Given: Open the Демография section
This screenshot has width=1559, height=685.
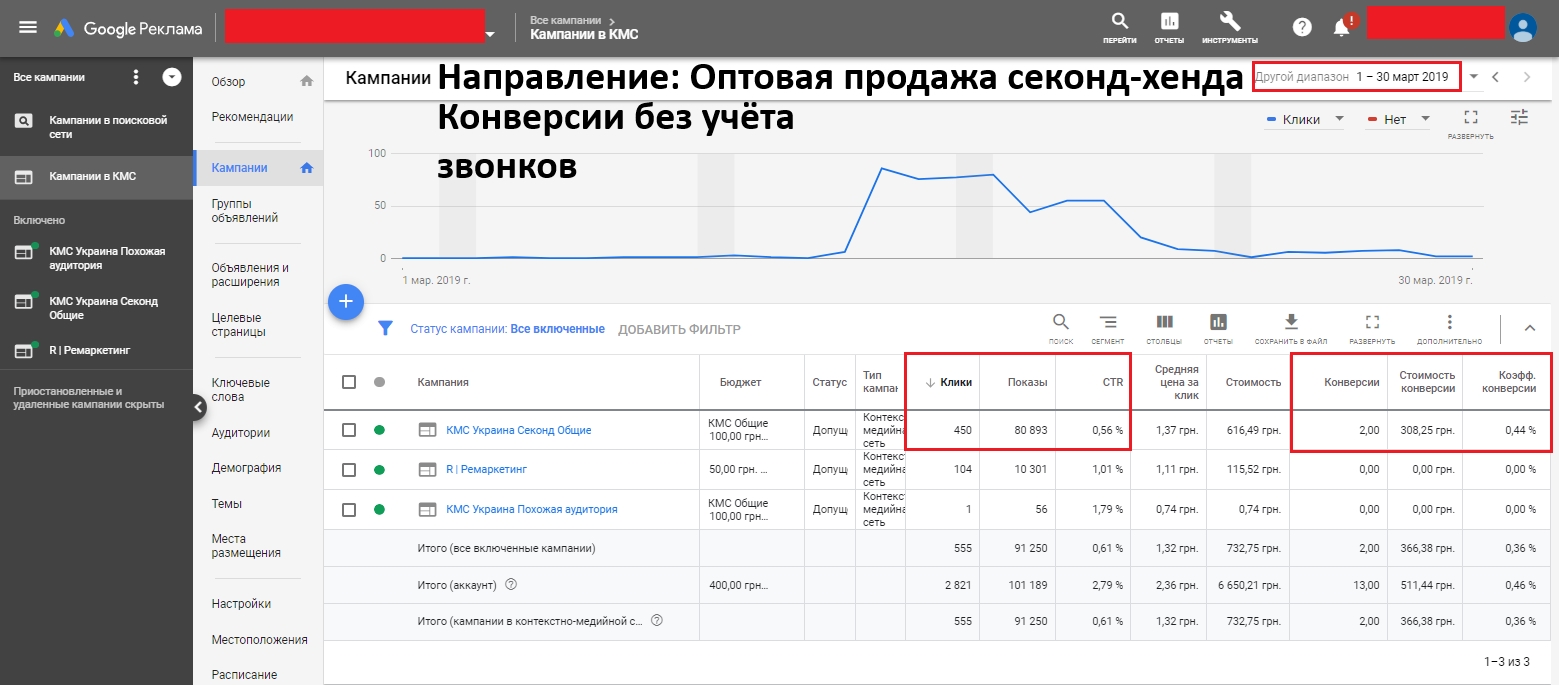Looking at the screenshot, I should tap(246, 468).
